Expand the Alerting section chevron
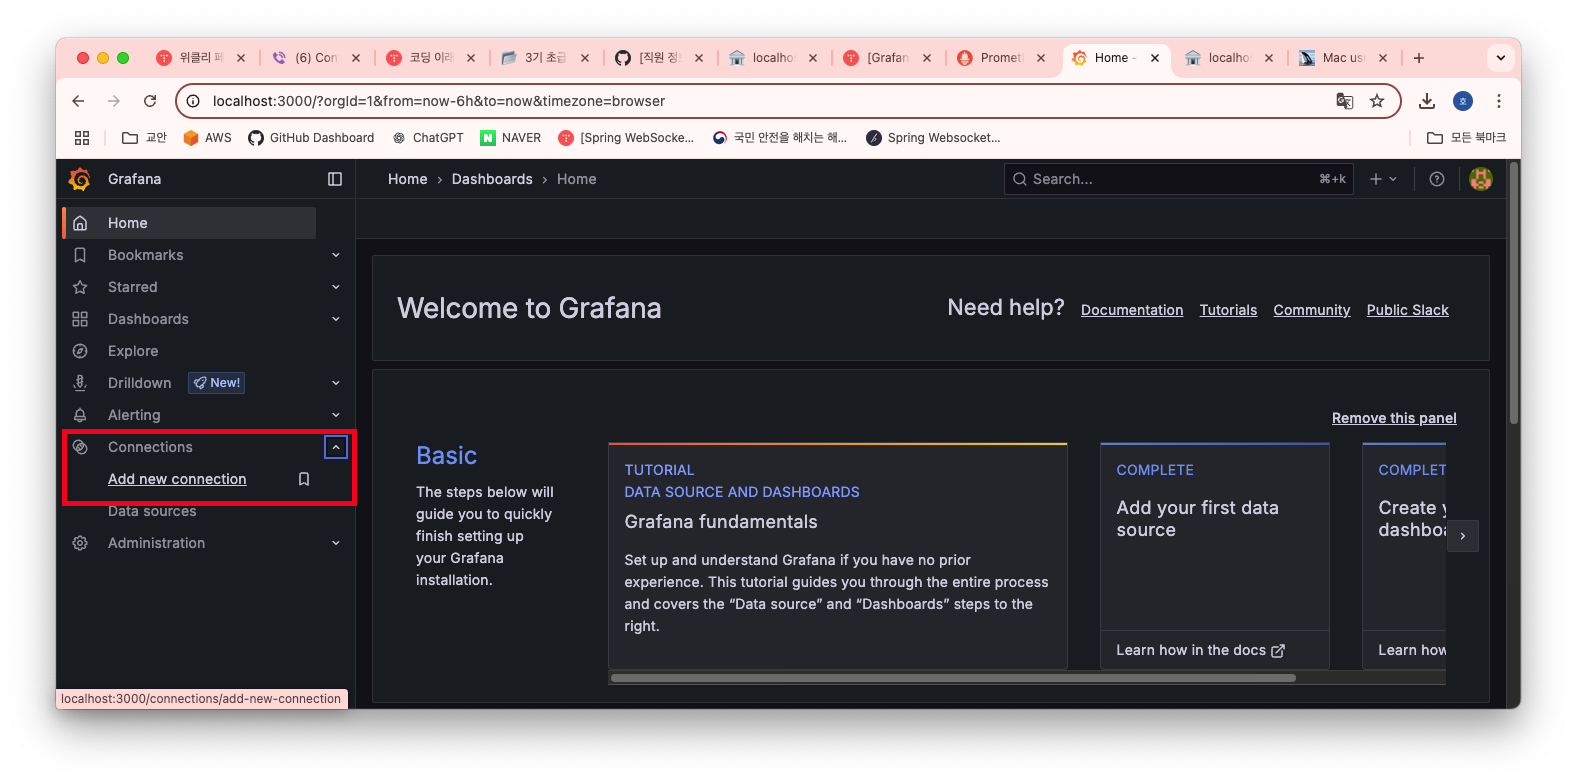The height and width of the screenshot is (783, 1577). coord(336,415)
